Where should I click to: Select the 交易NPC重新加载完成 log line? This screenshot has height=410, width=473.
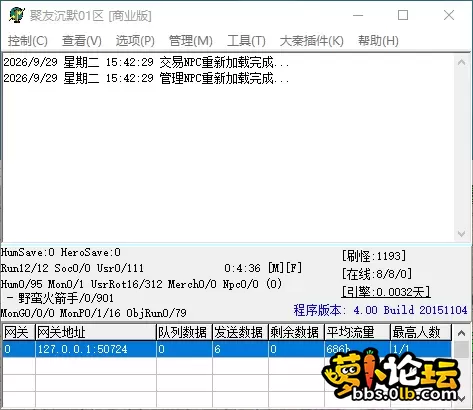click(x=146, y=62)
